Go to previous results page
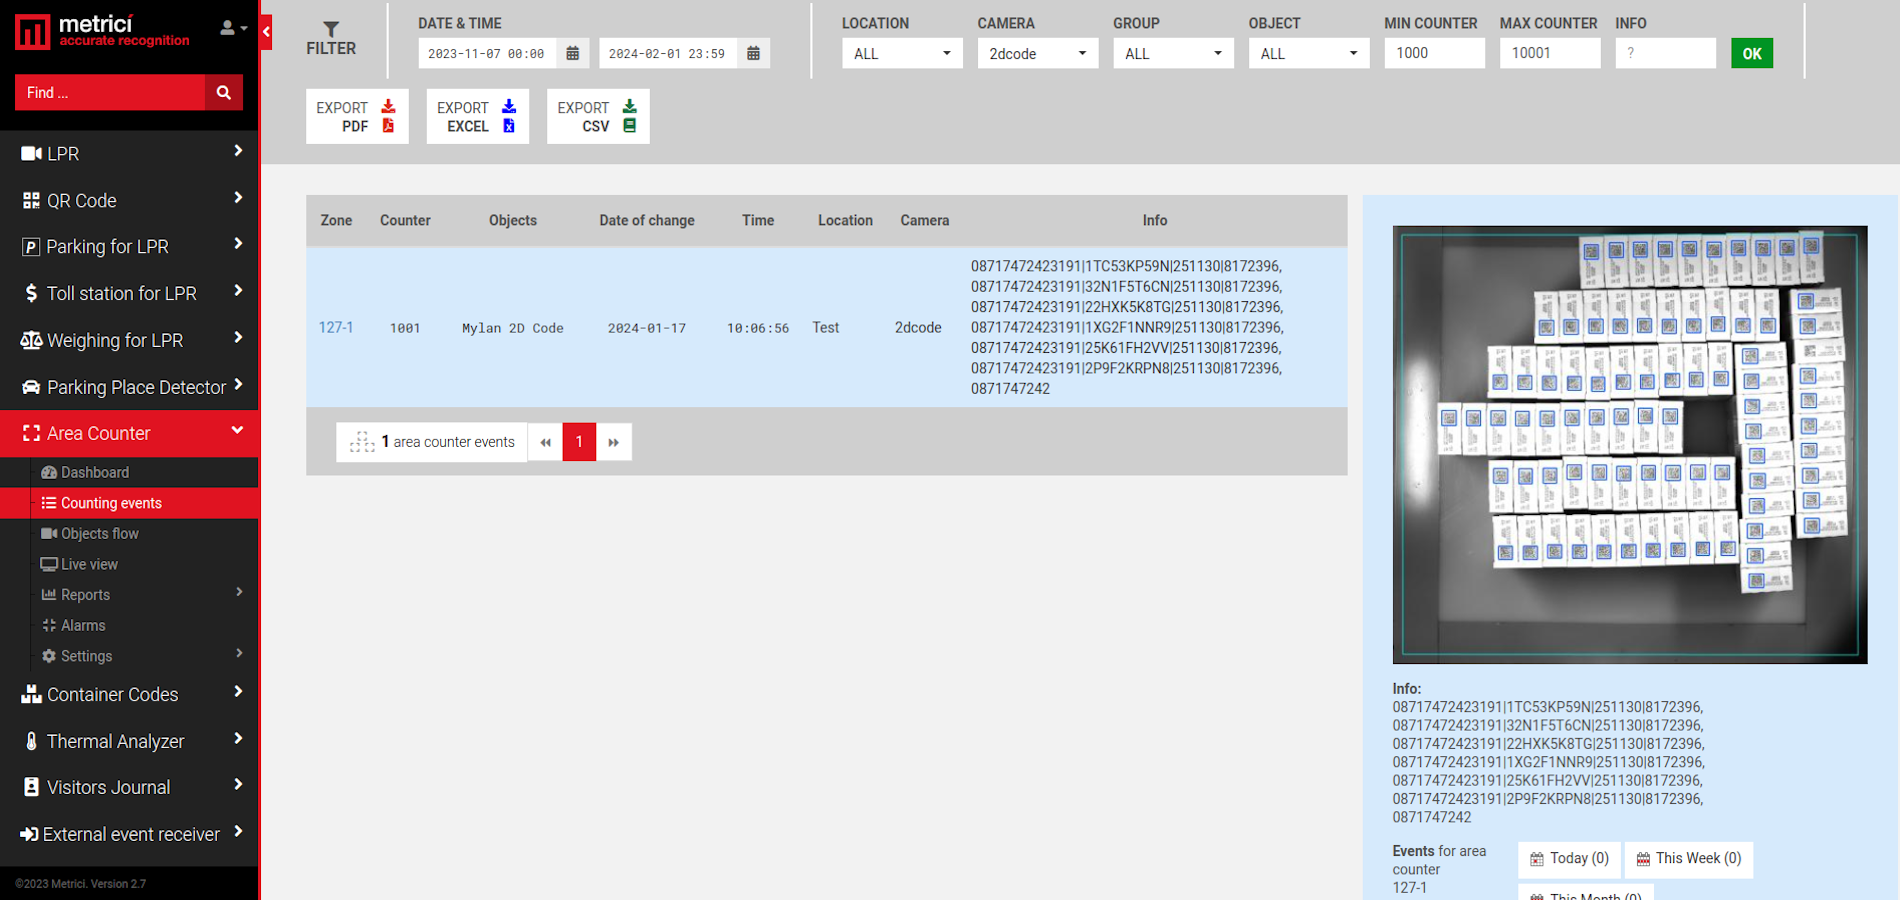 point(545,442)
